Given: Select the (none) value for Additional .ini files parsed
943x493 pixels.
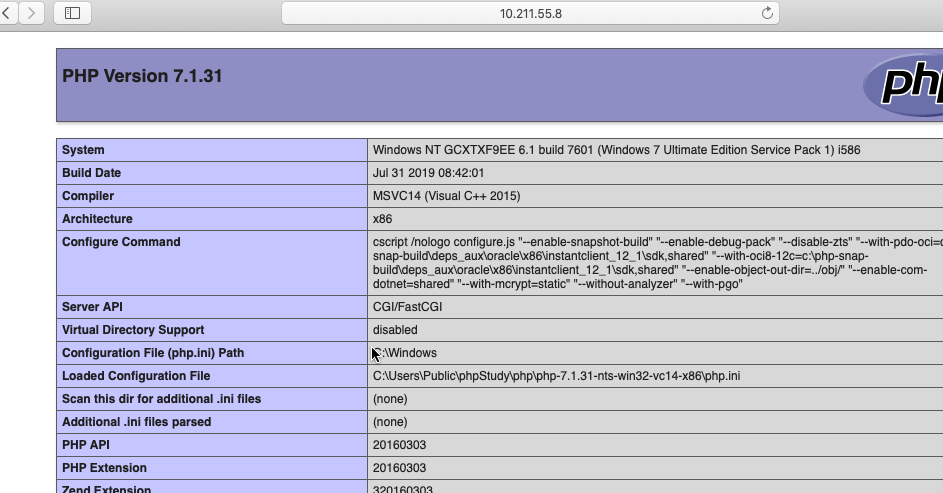Looking at the screenshot, I should pos(390,422).
